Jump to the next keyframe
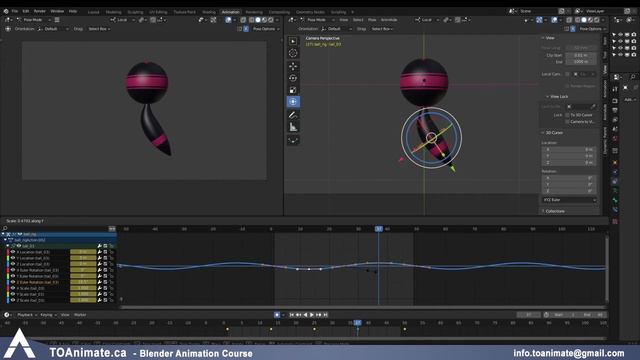Viewport: 640px width, 360px height. click(x=318, y=315)
